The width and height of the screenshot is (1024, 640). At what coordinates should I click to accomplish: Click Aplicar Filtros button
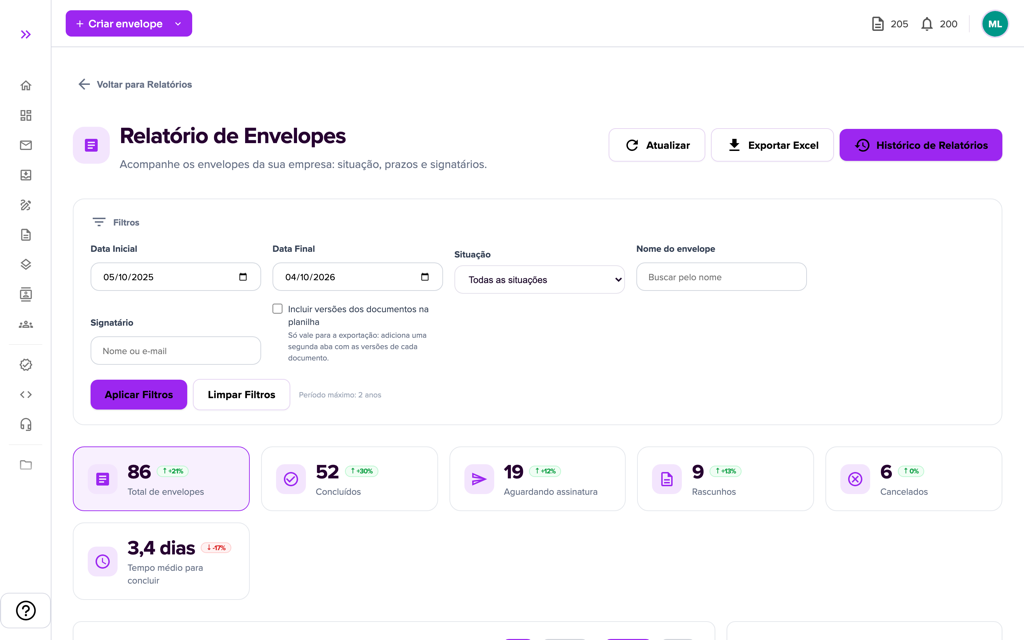coord(139,394)
